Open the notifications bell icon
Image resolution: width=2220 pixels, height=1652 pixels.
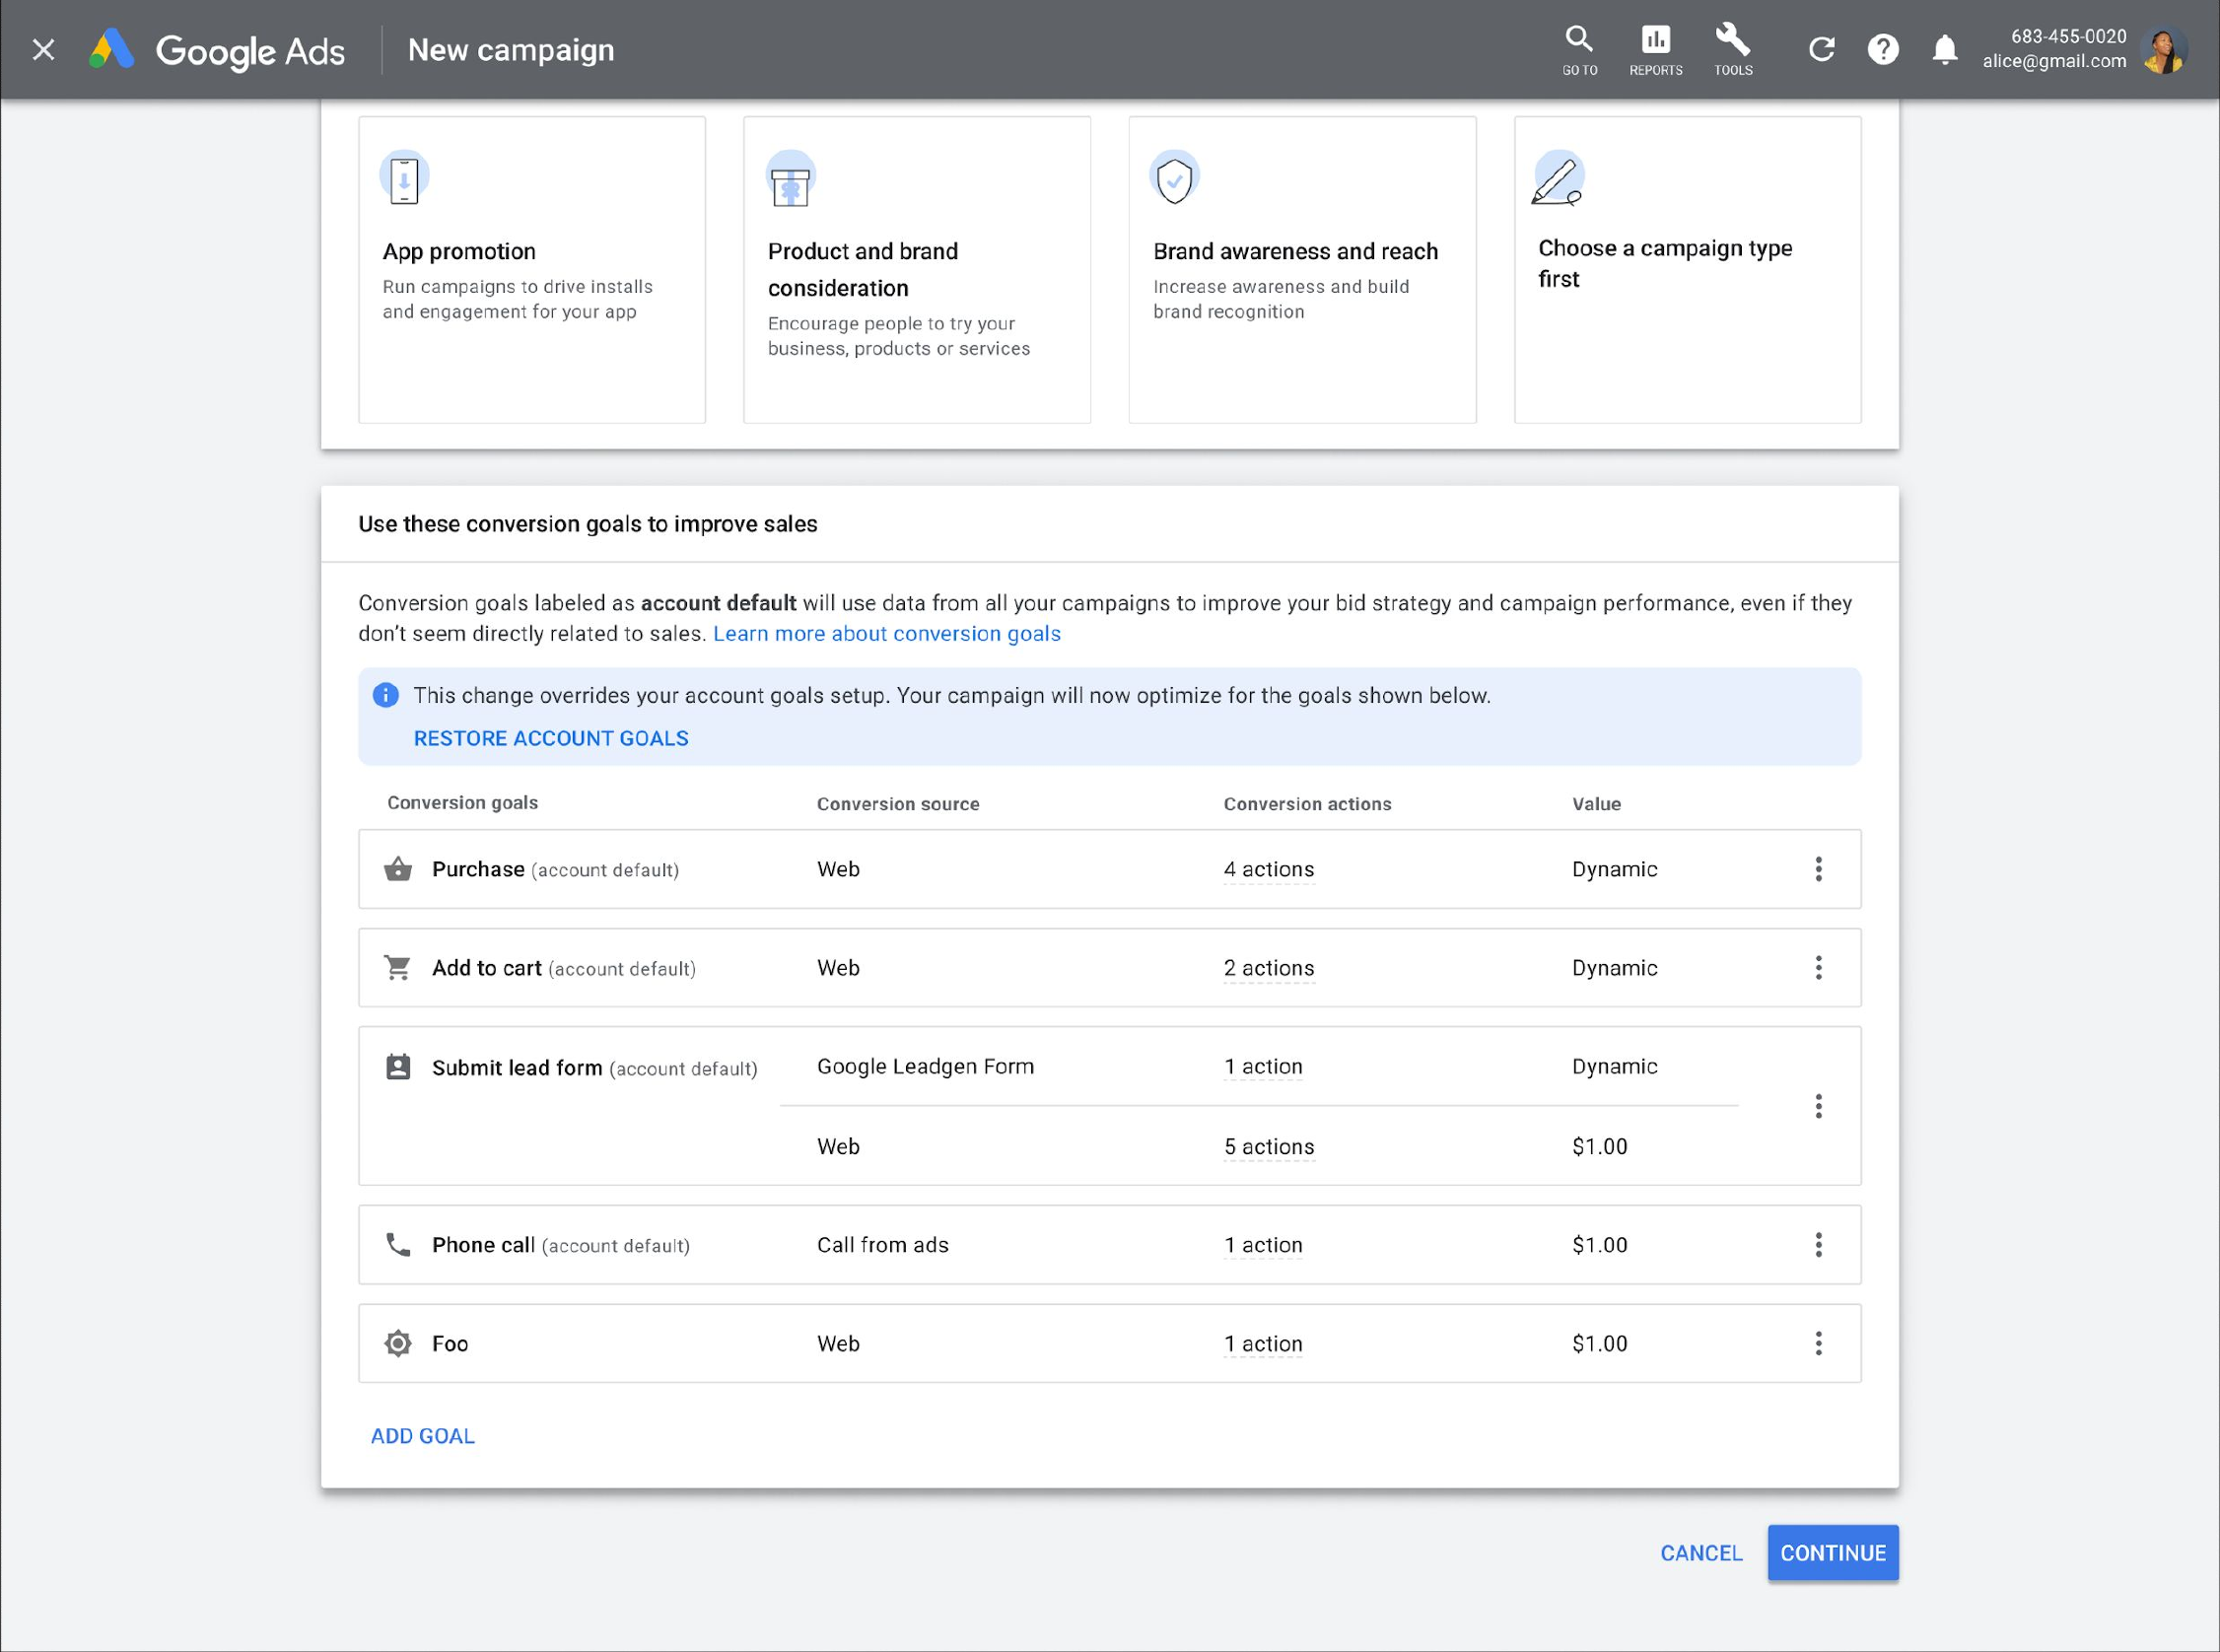click(1944, 49)
